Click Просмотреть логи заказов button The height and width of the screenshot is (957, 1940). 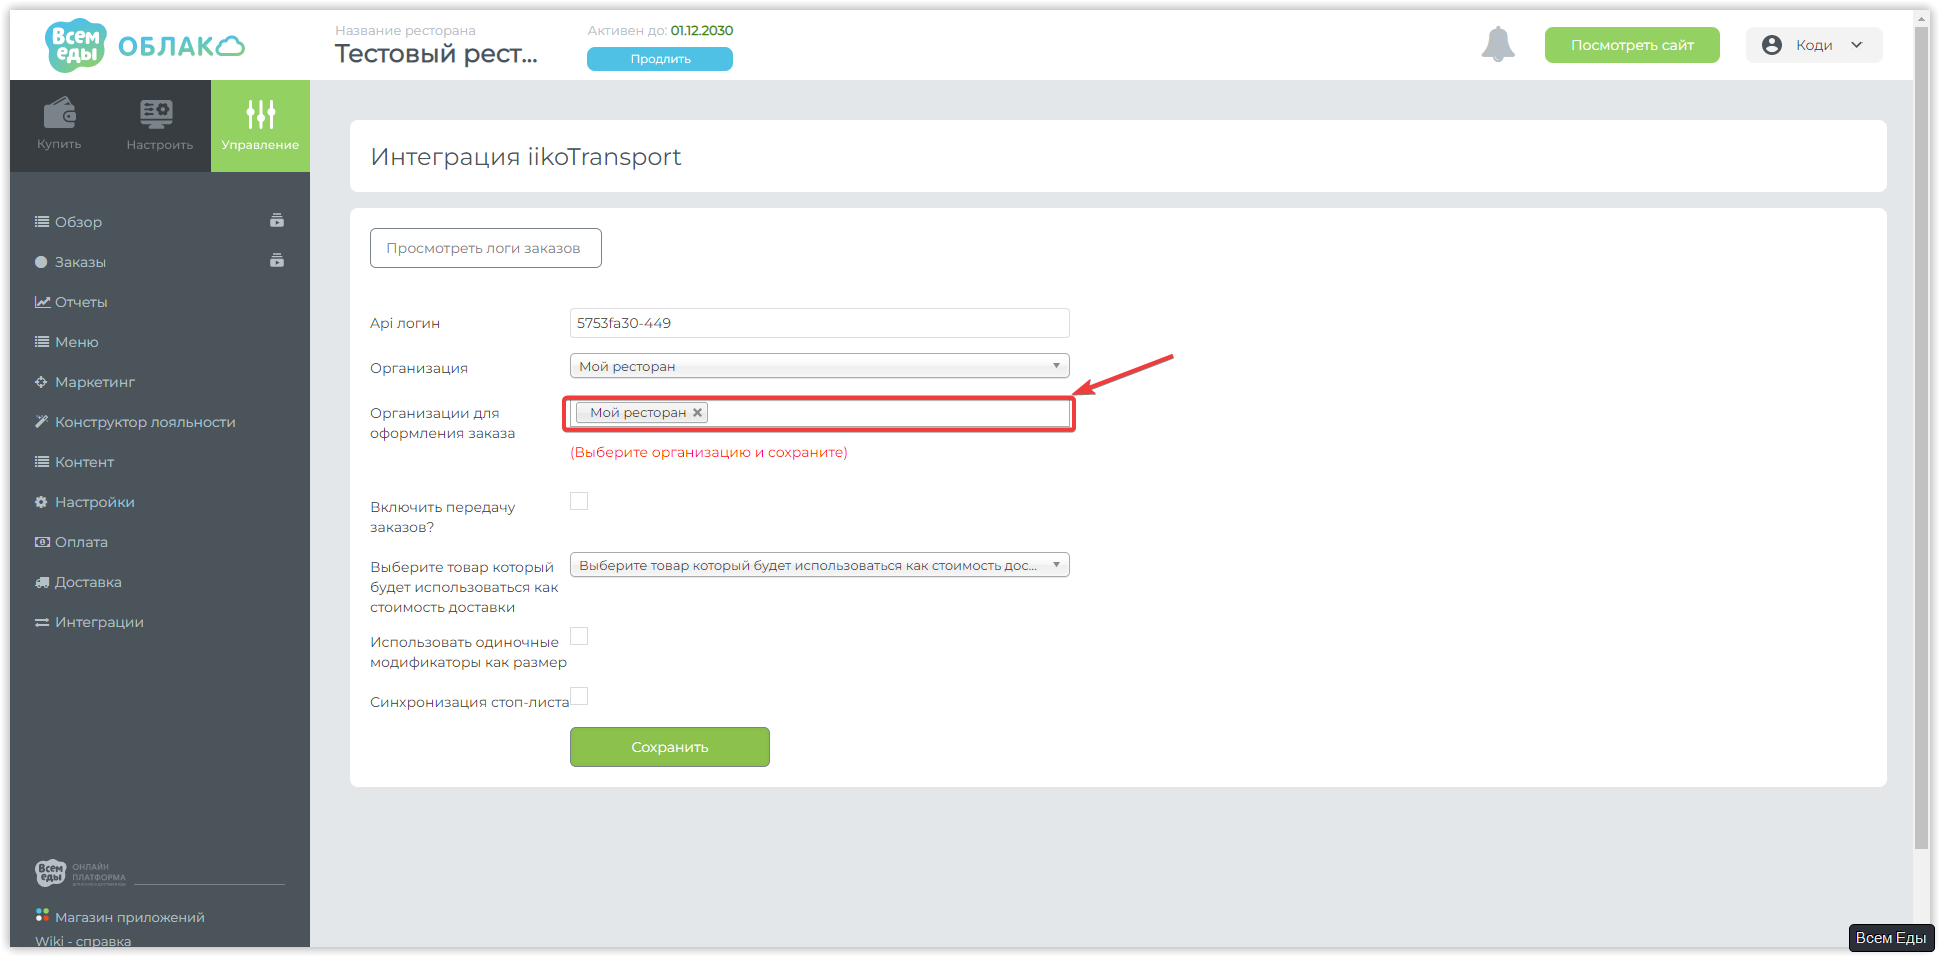486,248
